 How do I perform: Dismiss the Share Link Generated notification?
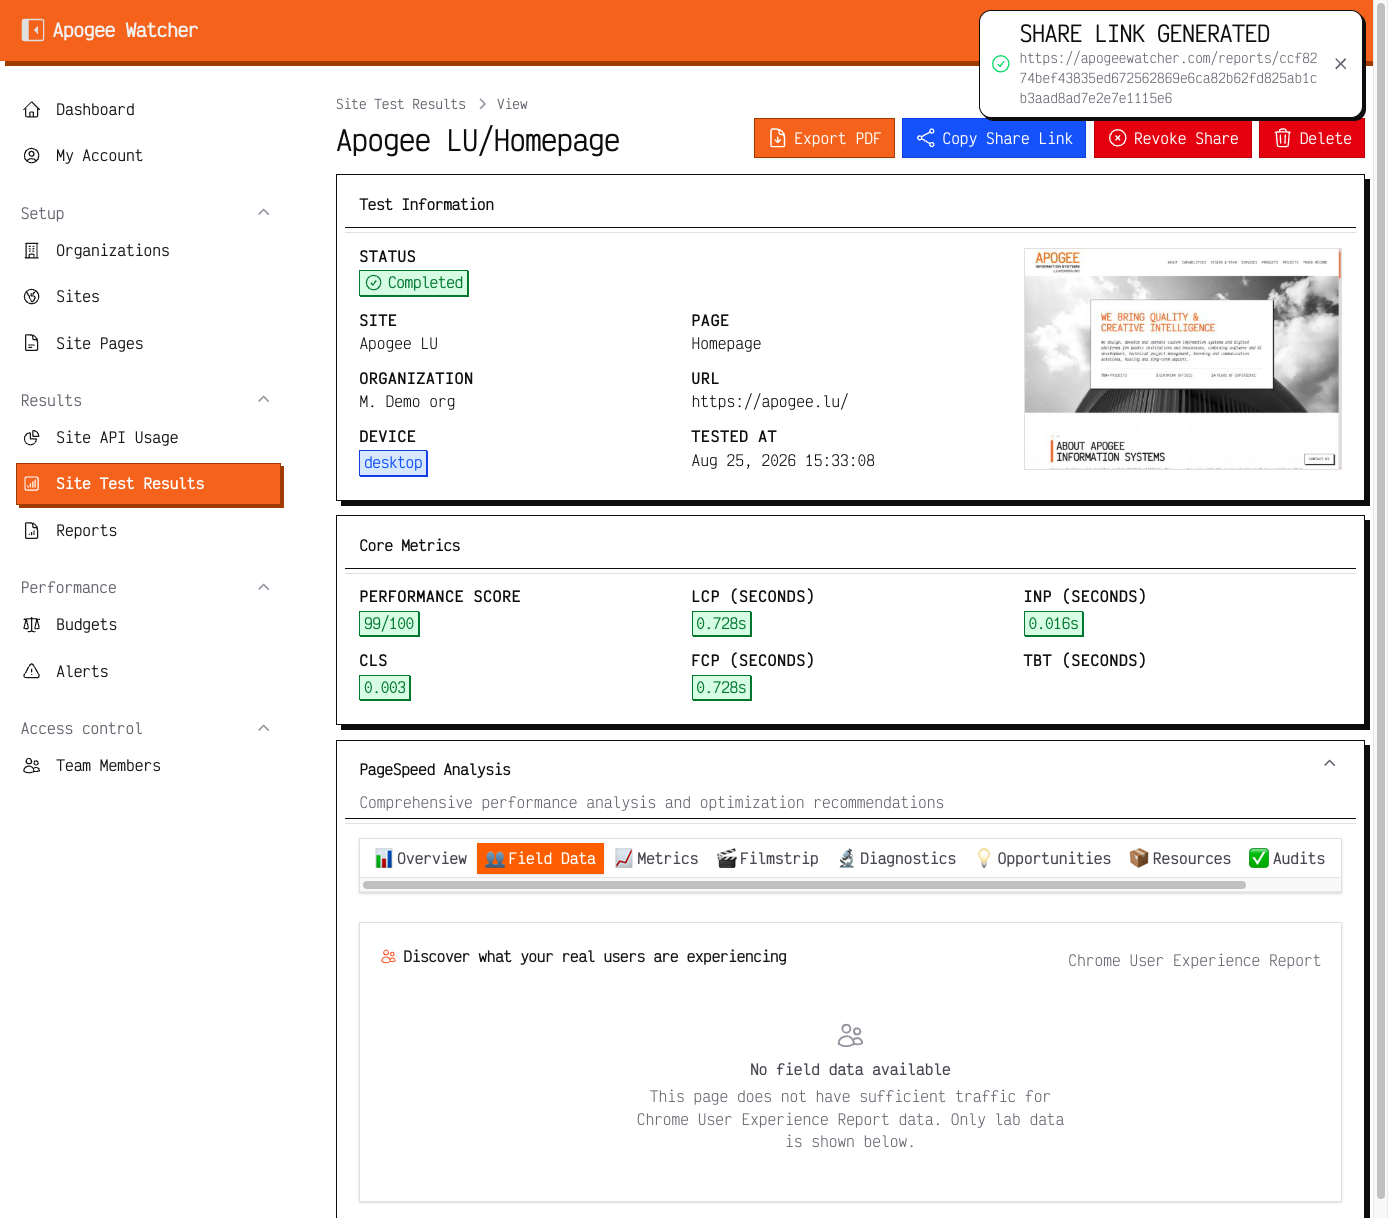coord(1341,64)
